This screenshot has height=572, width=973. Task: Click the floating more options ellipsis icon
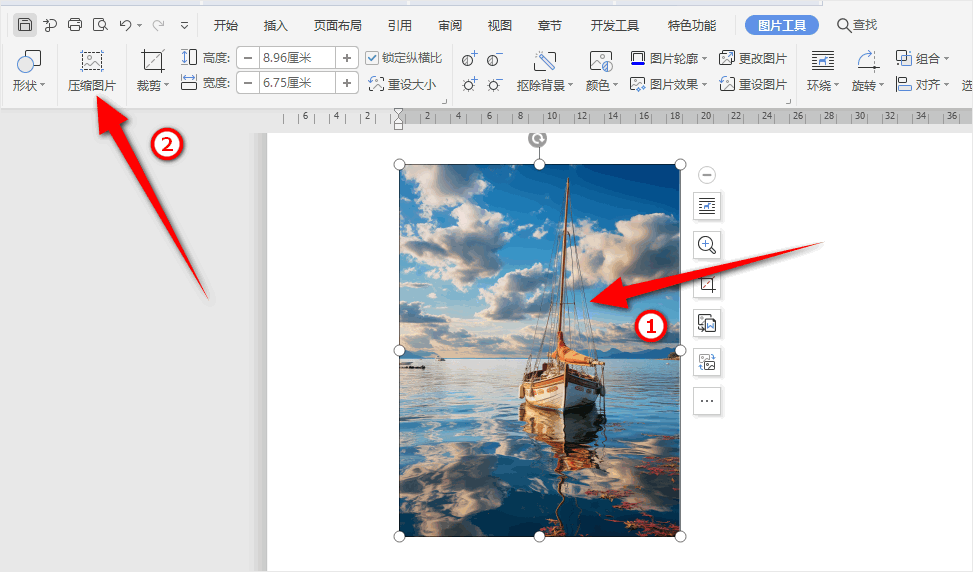[707, 401]
